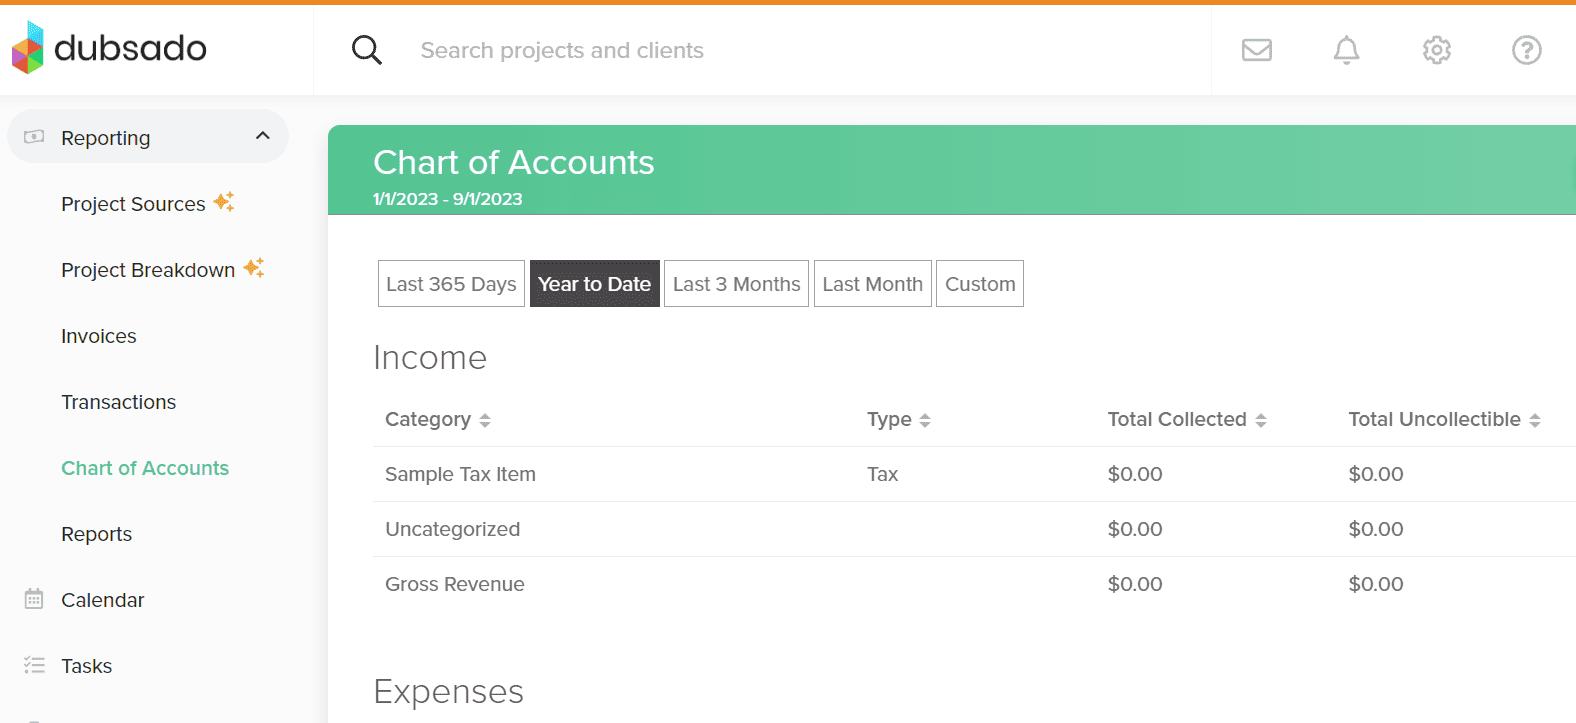Open the mail inbox envelope icon
The width and height of the screenshot is (1576, 723).
tap(1256, 50)
